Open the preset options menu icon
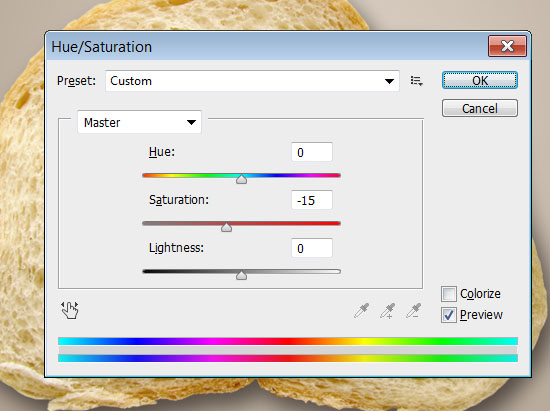Image resolution: width=550 pixels, height=411 pixels. [416, 81]
